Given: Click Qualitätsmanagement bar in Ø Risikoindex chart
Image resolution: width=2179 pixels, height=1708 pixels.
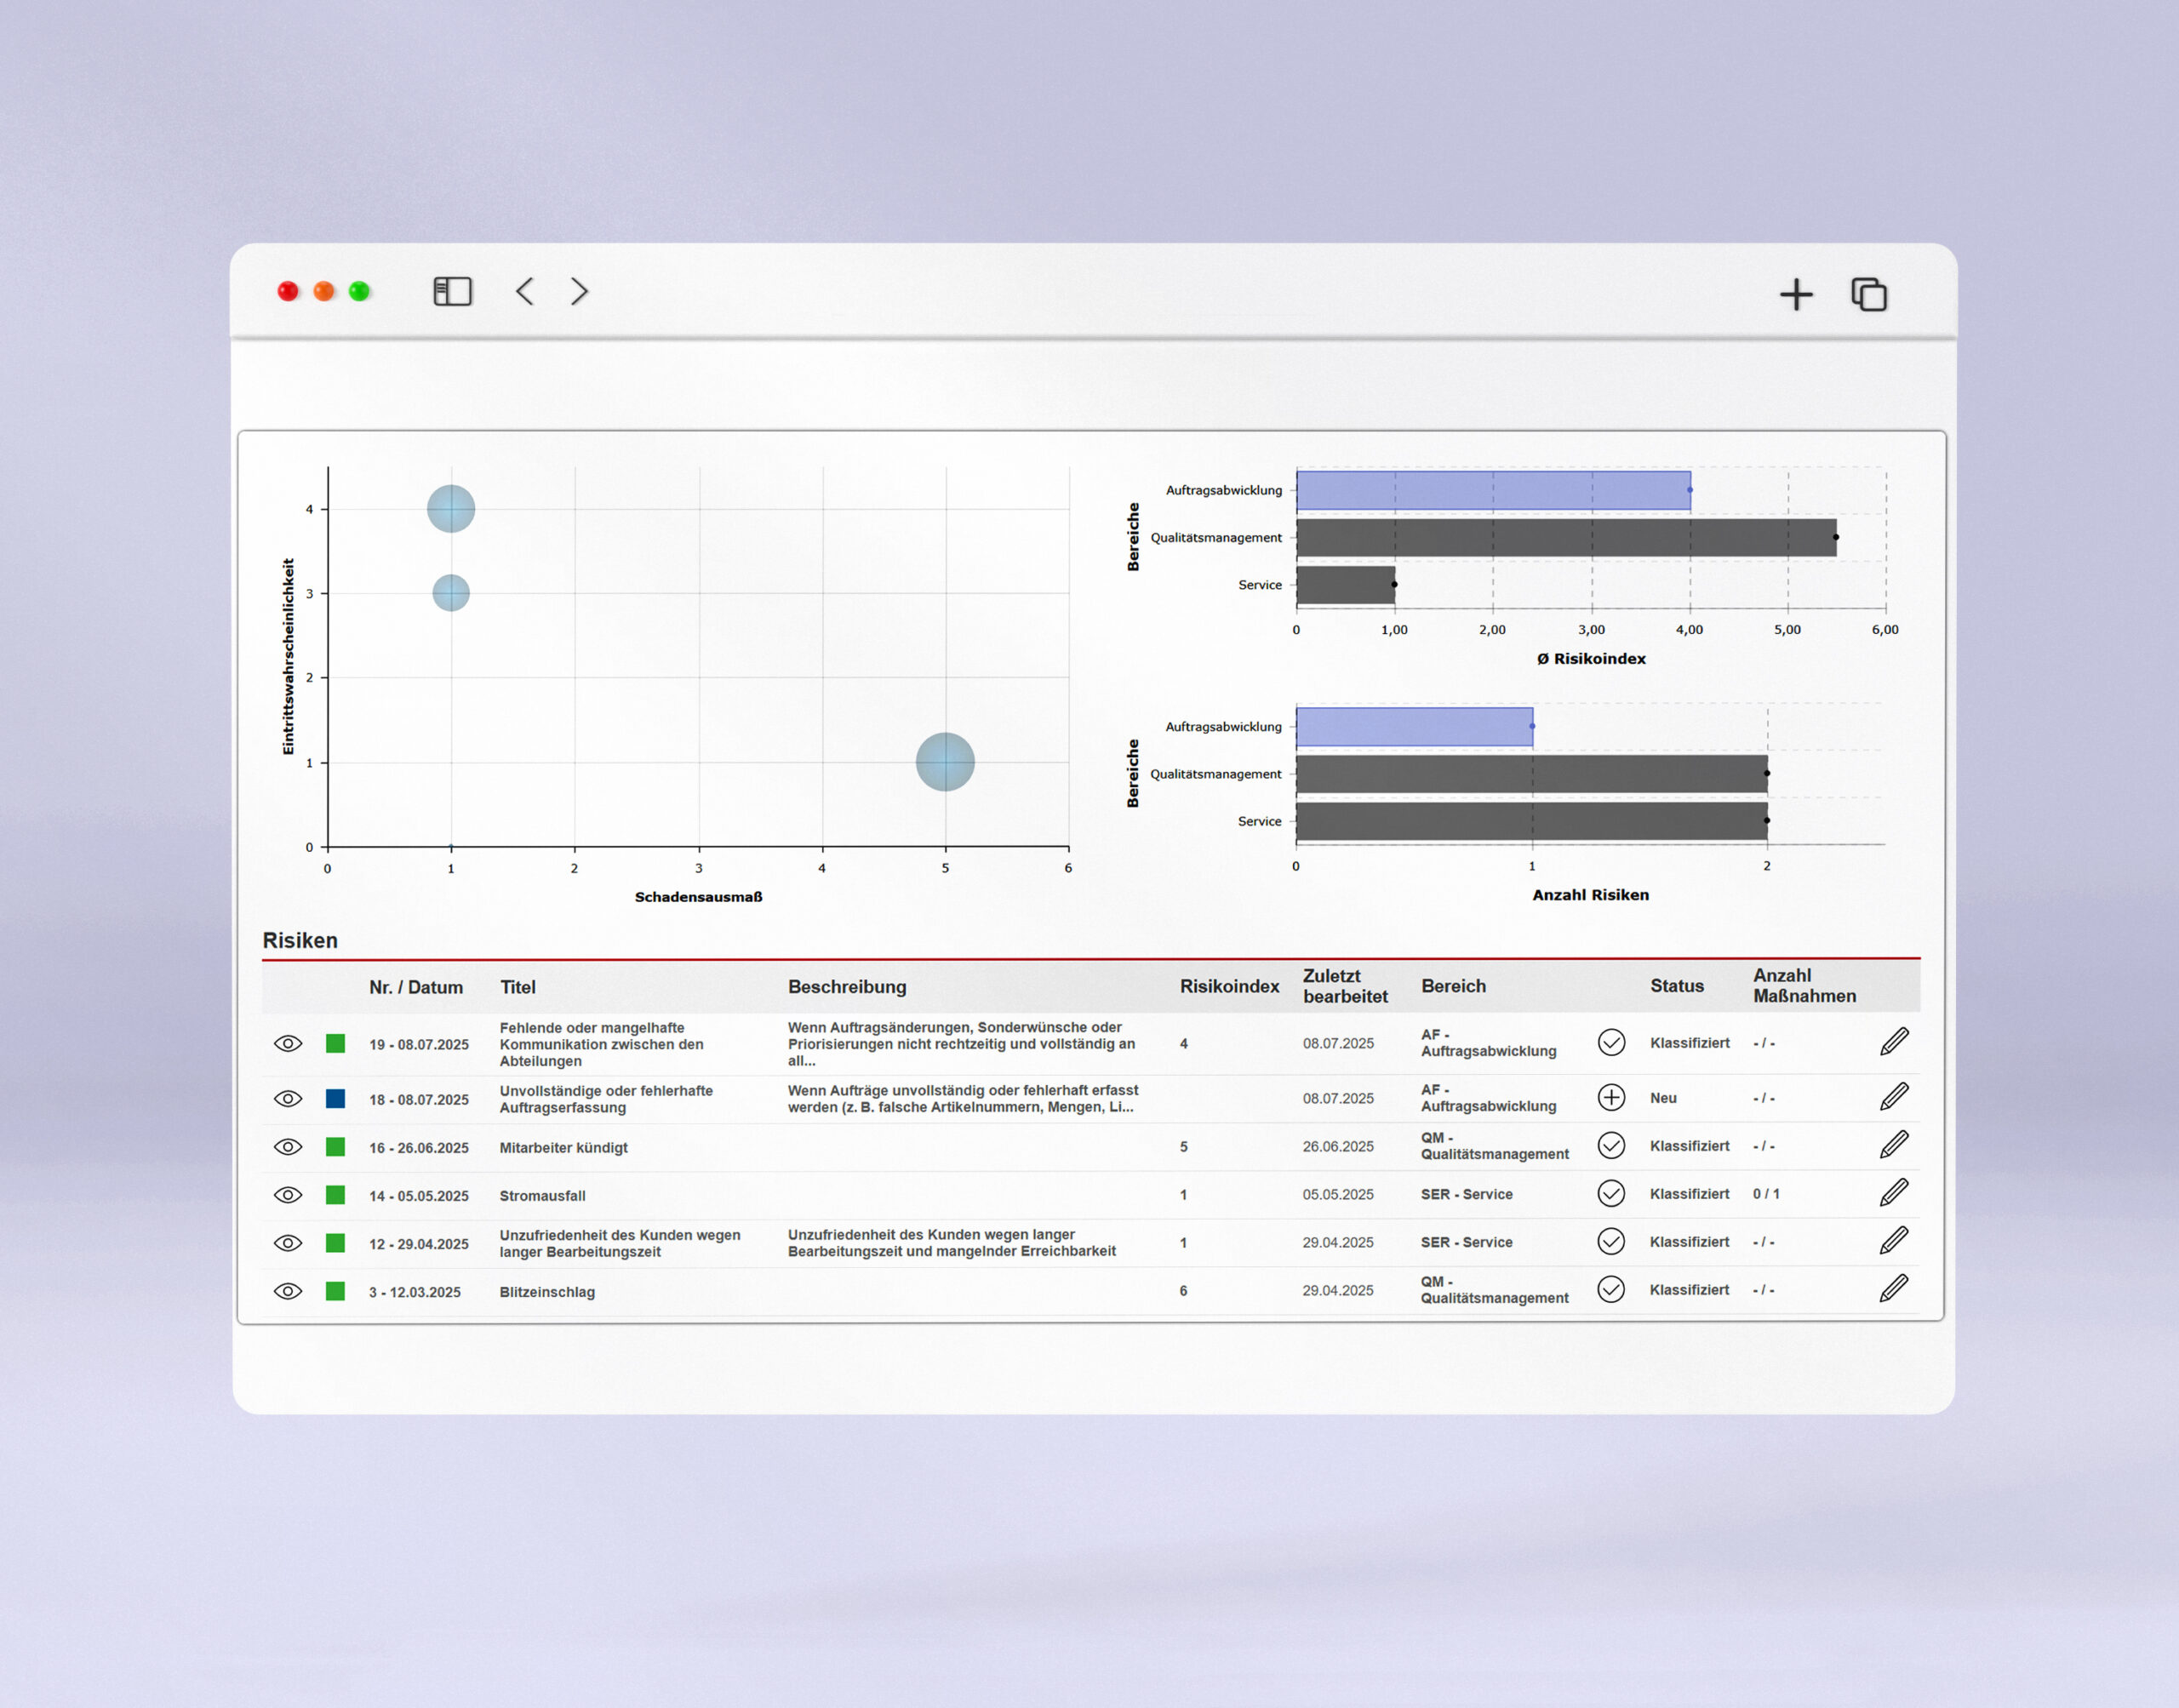Looking at the screenshot, I should coord(1566,538).
